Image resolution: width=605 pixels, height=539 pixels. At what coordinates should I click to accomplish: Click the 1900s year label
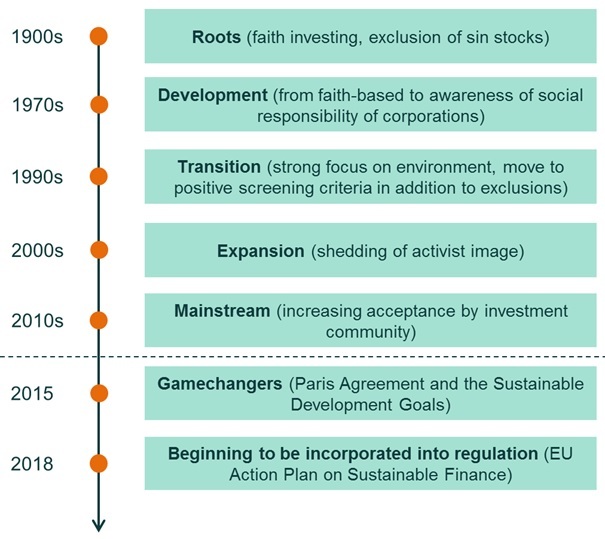(37, 37)
